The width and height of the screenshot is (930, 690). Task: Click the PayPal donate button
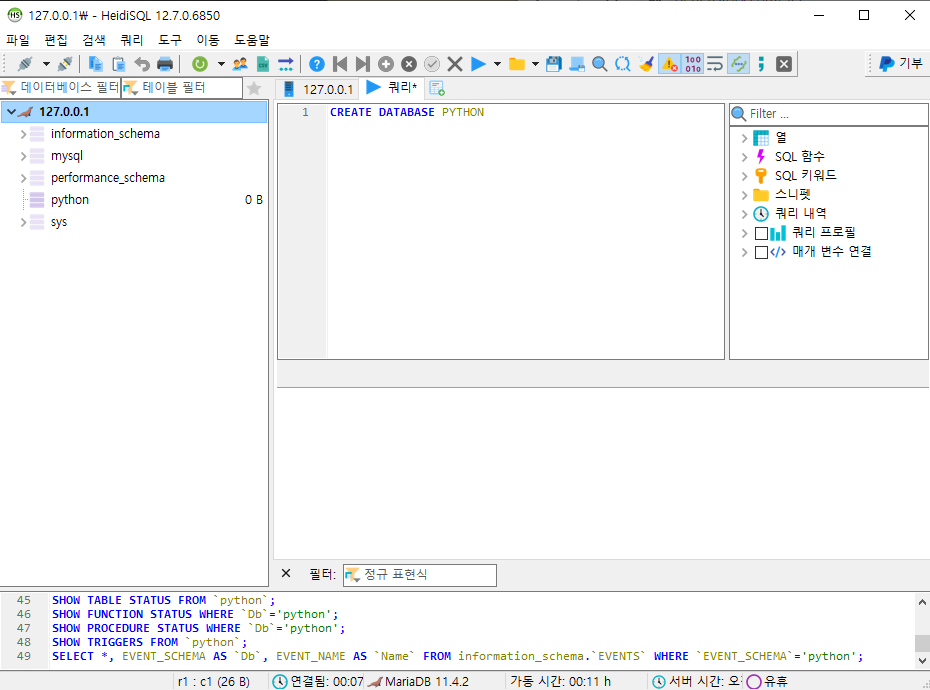pos(900,63)
